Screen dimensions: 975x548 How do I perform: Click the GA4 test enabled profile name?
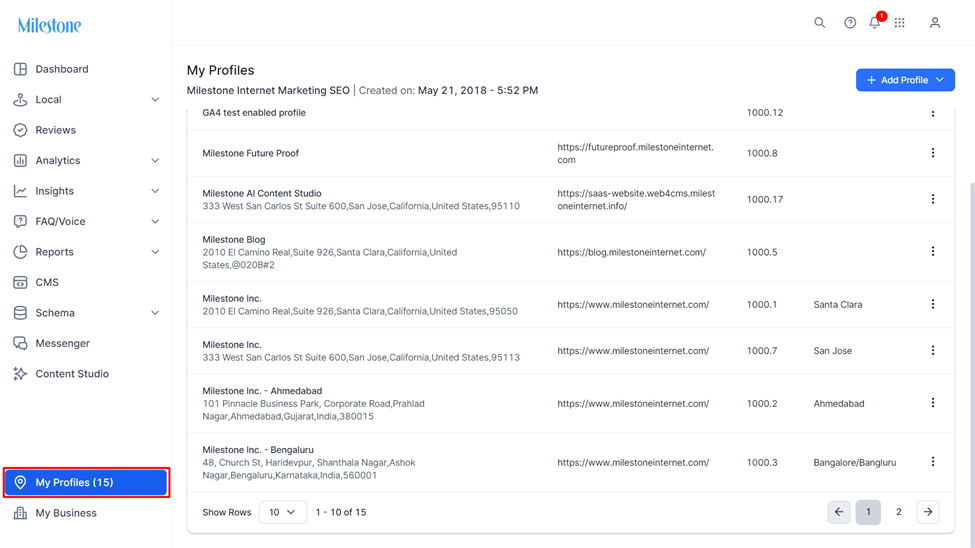coord(254,113)
